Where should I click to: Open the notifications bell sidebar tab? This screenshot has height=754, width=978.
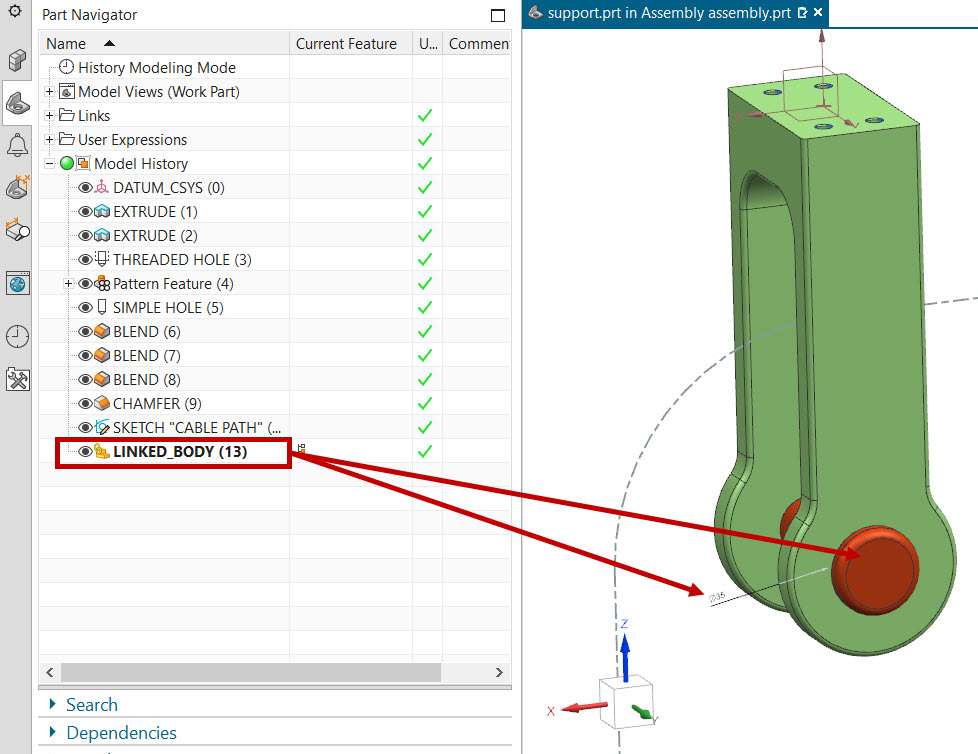click(17, 145)
